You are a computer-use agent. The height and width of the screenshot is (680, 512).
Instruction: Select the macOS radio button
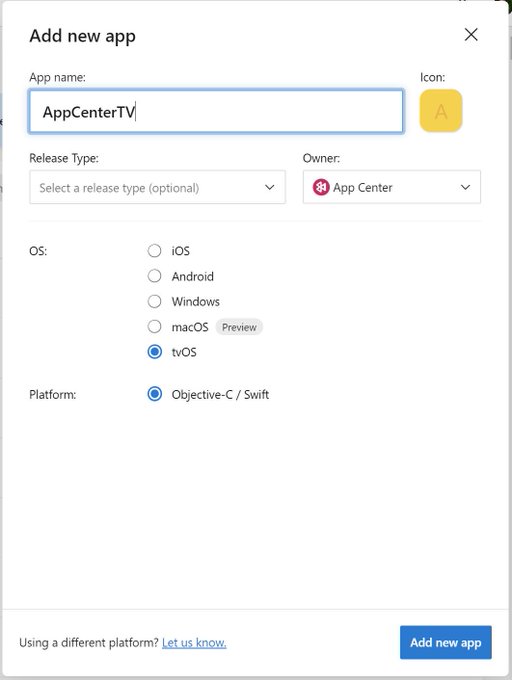click(x=154, y=326)
